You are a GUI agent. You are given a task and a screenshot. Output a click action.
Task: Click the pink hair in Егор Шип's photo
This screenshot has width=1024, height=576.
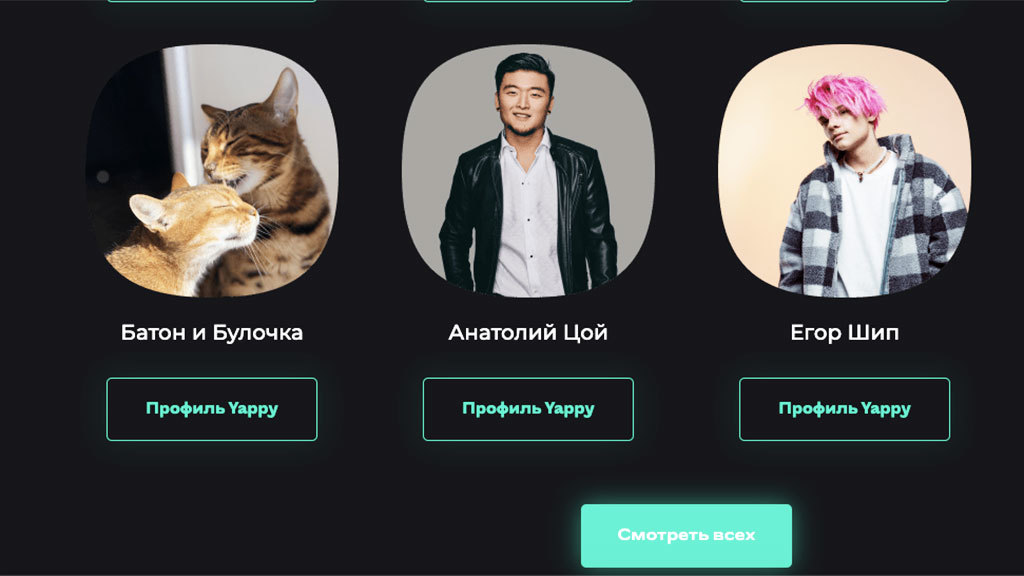click(842, 98)
